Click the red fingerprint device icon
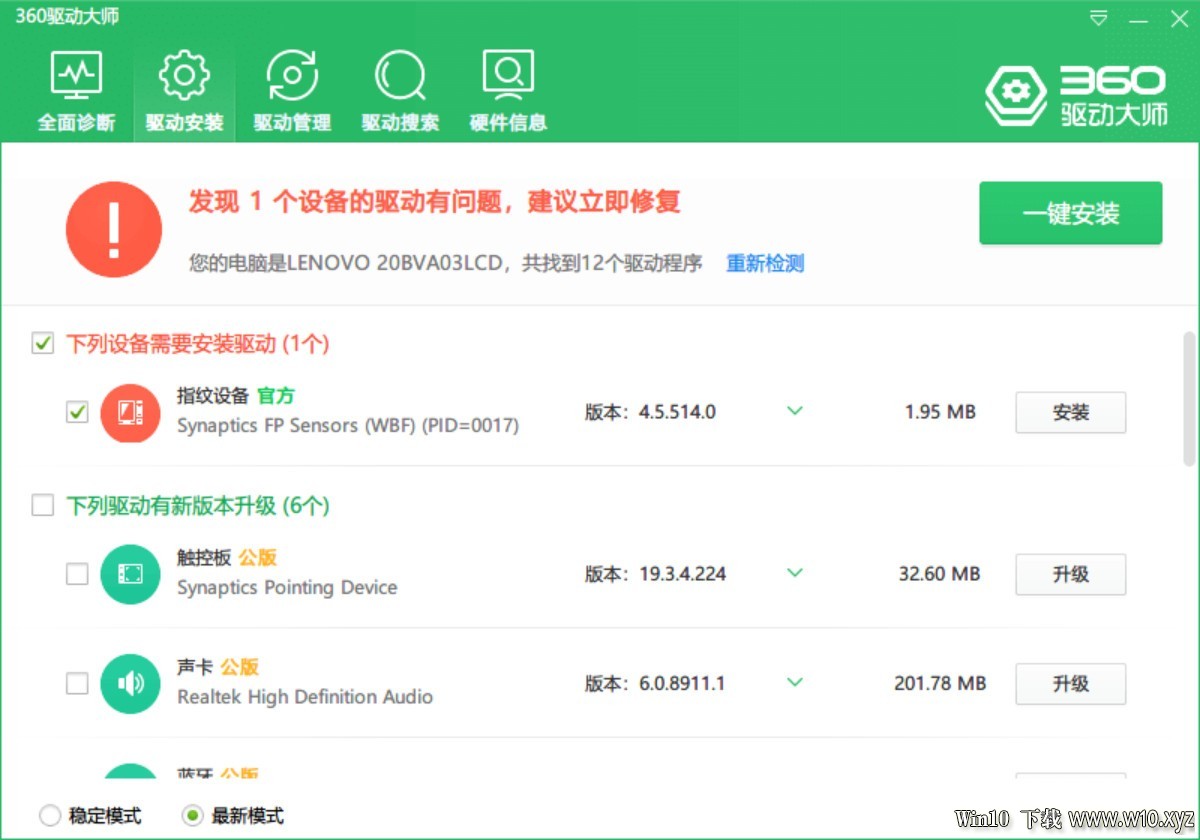Viewport: 1200px width, 840px height. pos(130,412)
